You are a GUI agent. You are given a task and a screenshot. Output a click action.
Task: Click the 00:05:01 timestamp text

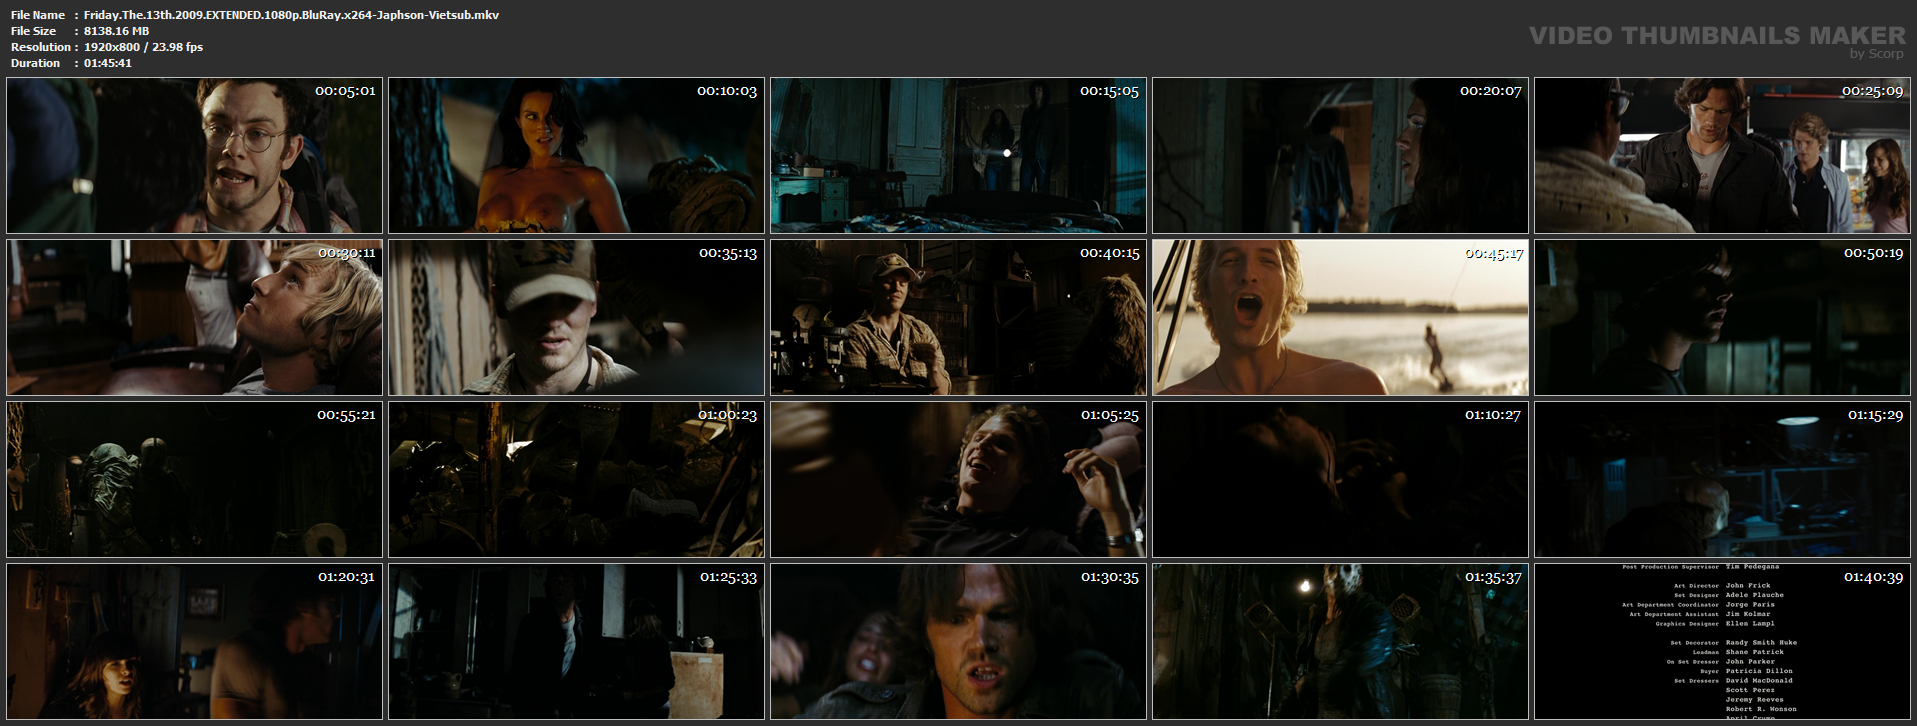coord(346,92)
